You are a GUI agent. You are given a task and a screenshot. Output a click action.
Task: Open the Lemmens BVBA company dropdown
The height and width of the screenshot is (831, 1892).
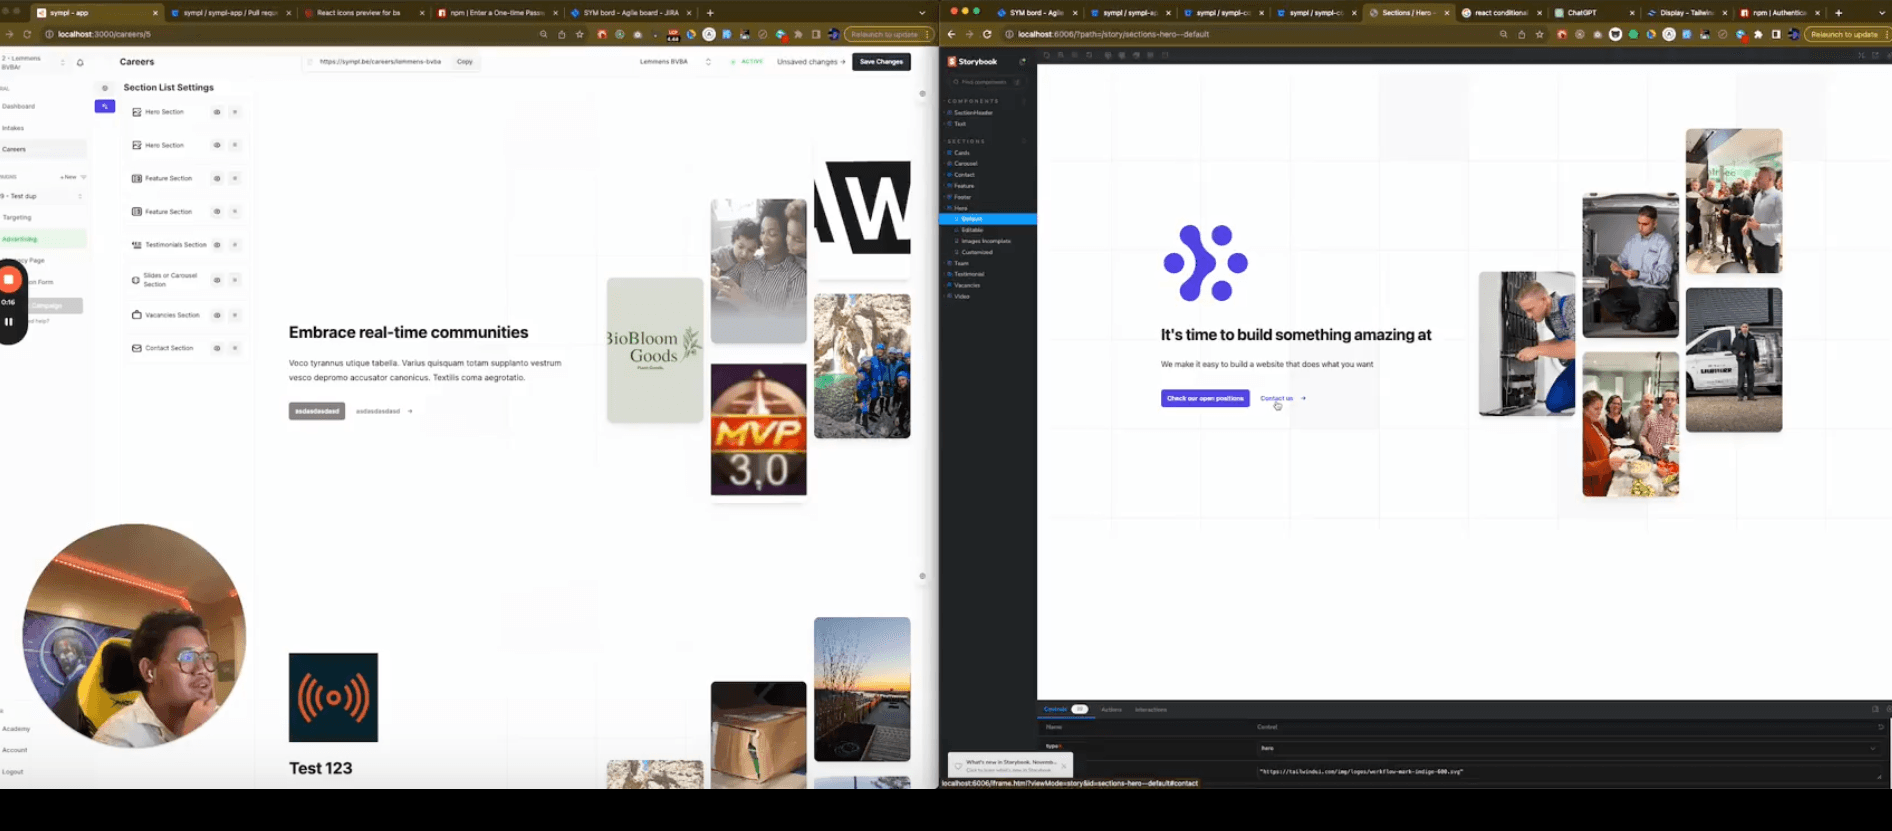[x=676, y=62]
